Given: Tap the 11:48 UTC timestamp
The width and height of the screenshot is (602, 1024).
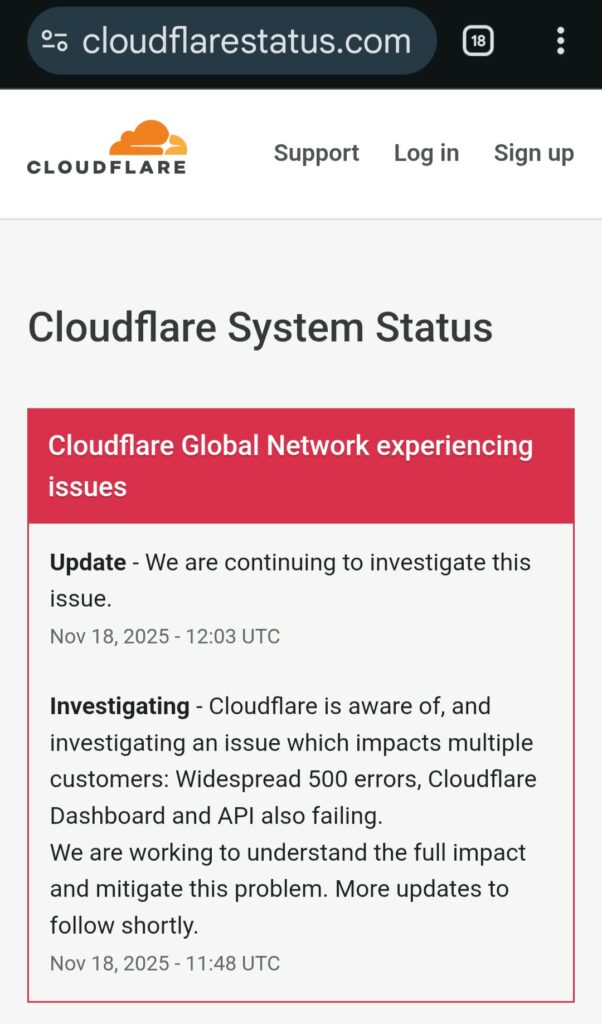Looking at the screenshot, I should tap(165, 963).
